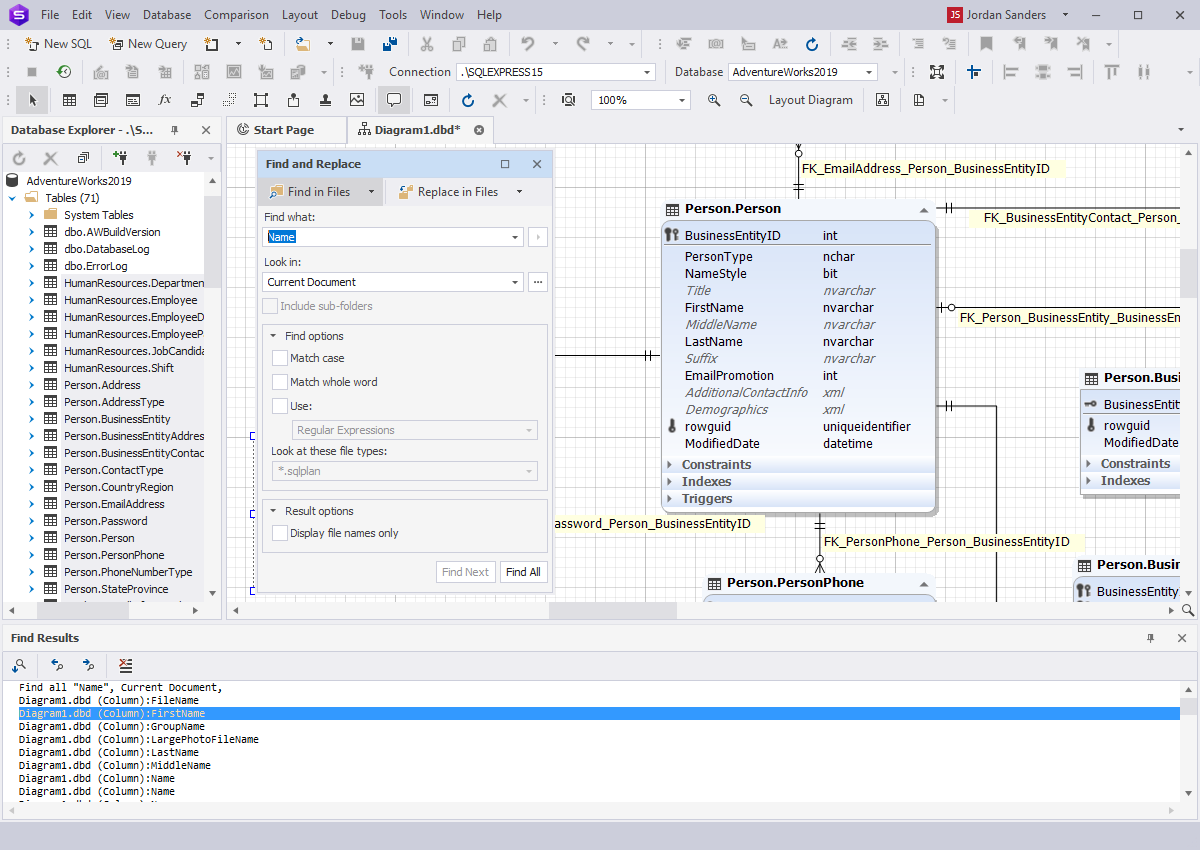Click the zoom in magnifier icon
Viewport: 1200px width, 850px height.
714,100
